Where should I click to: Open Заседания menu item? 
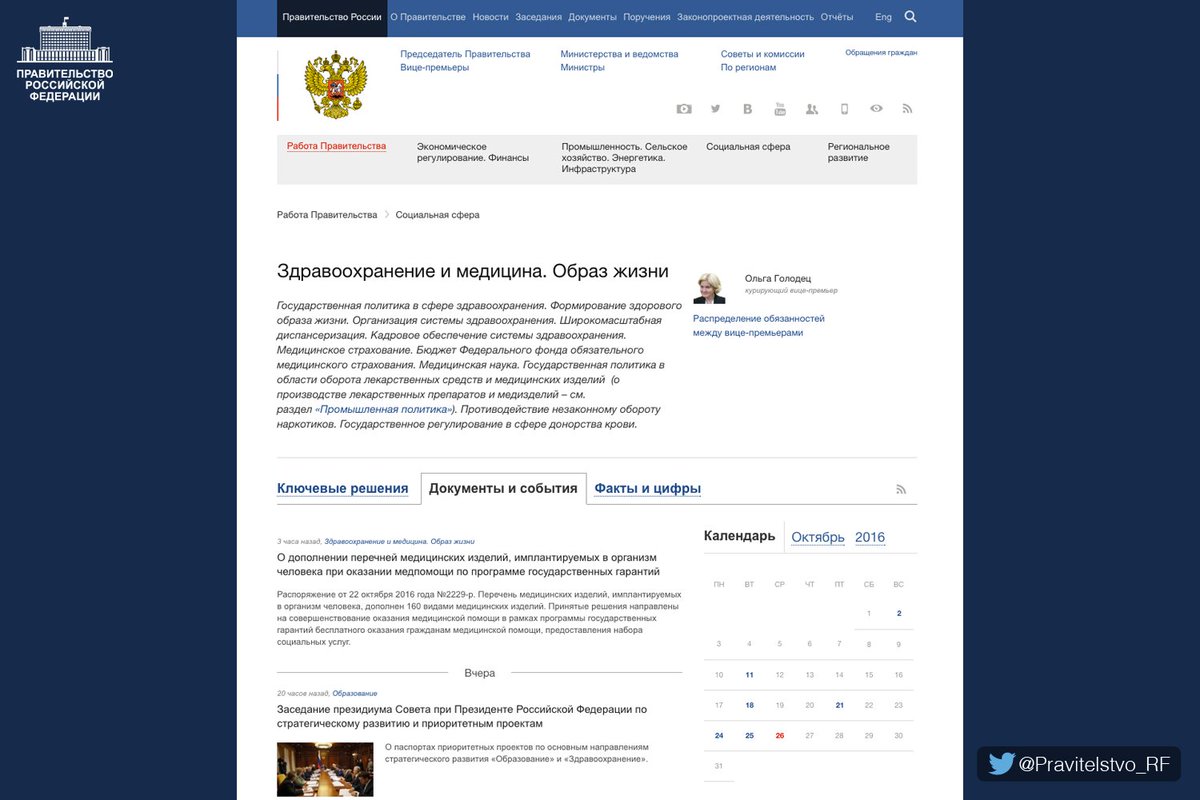coord(539,17)
